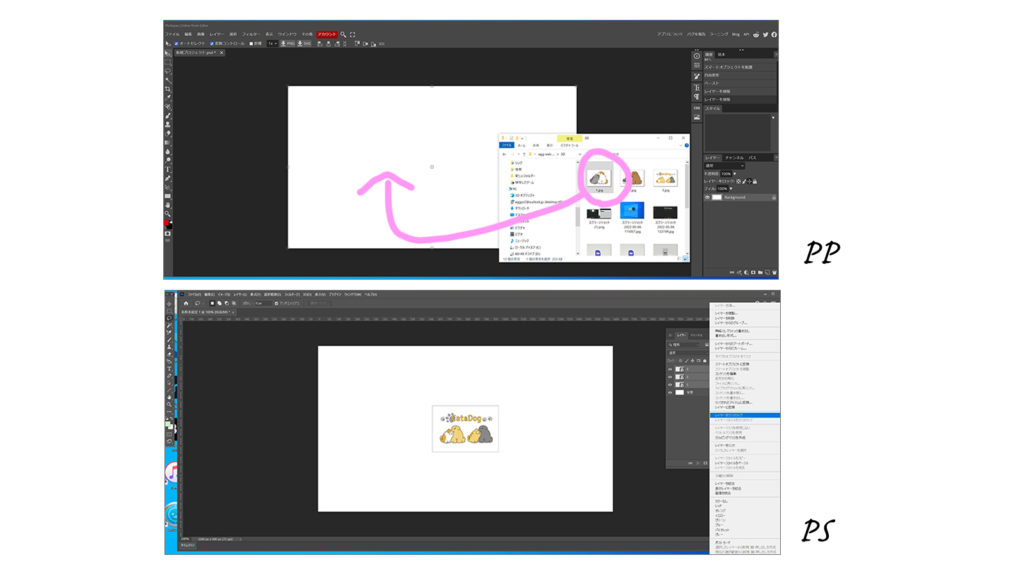Viewport: 1024px width, 576px height.
Task: Click the PNG export button in options bar
Action: click(x=288, y=43)
